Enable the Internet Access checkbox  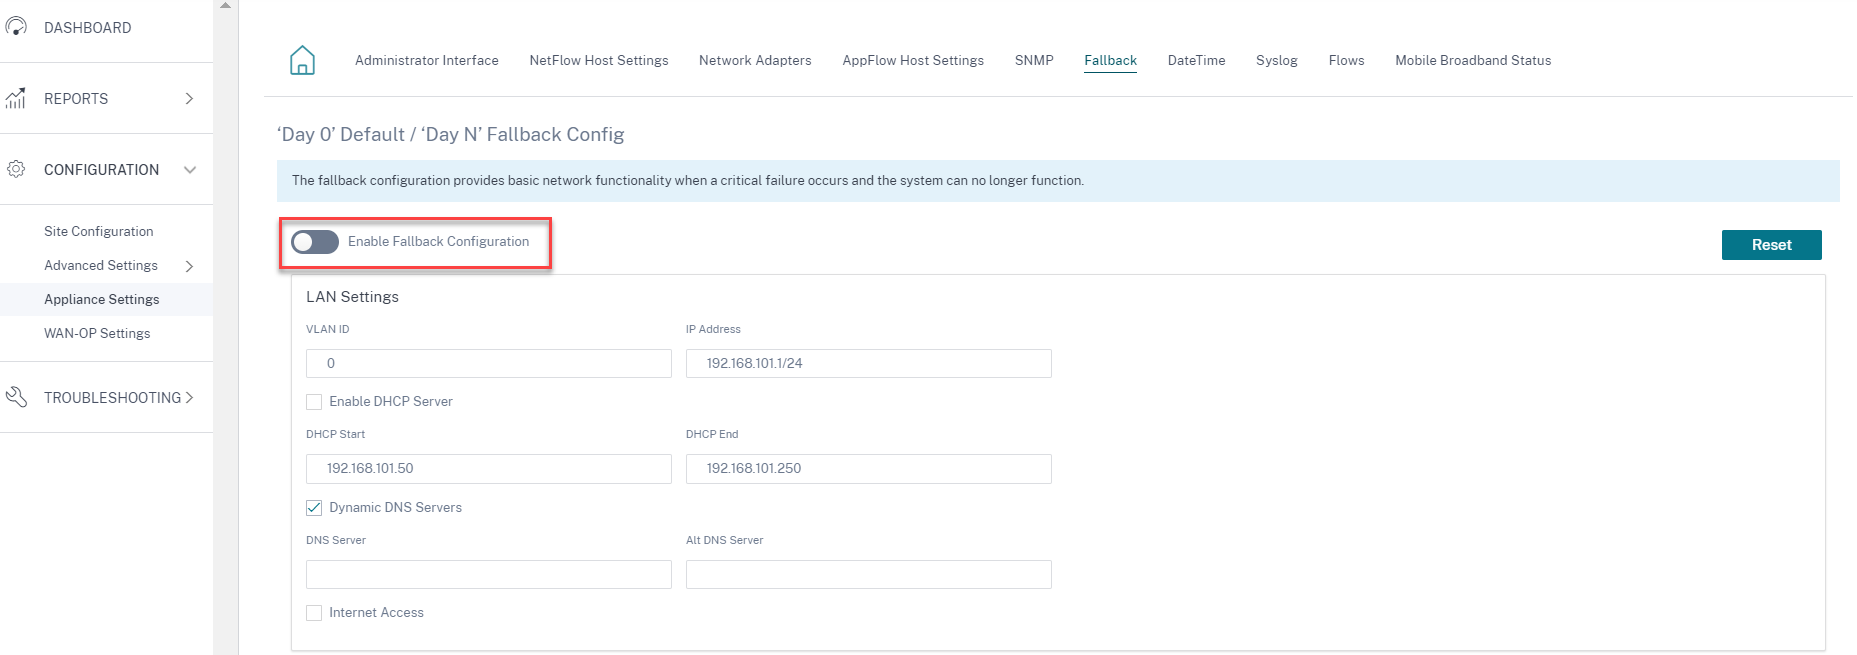(x=314, y=613)
